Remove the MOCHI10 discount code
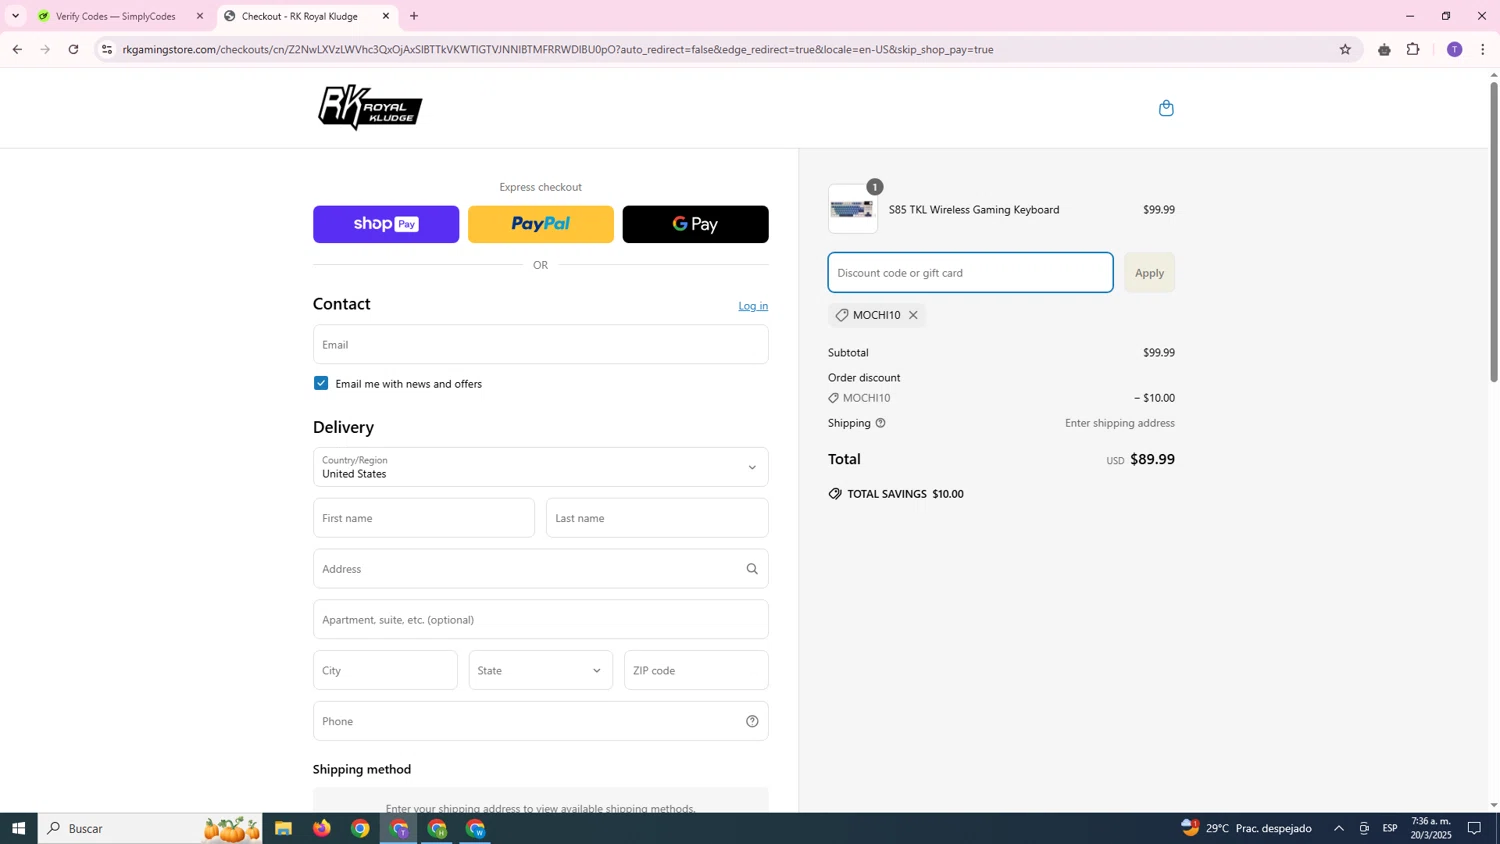Viewport: 1500px width, 844px height. click(913, 315)
